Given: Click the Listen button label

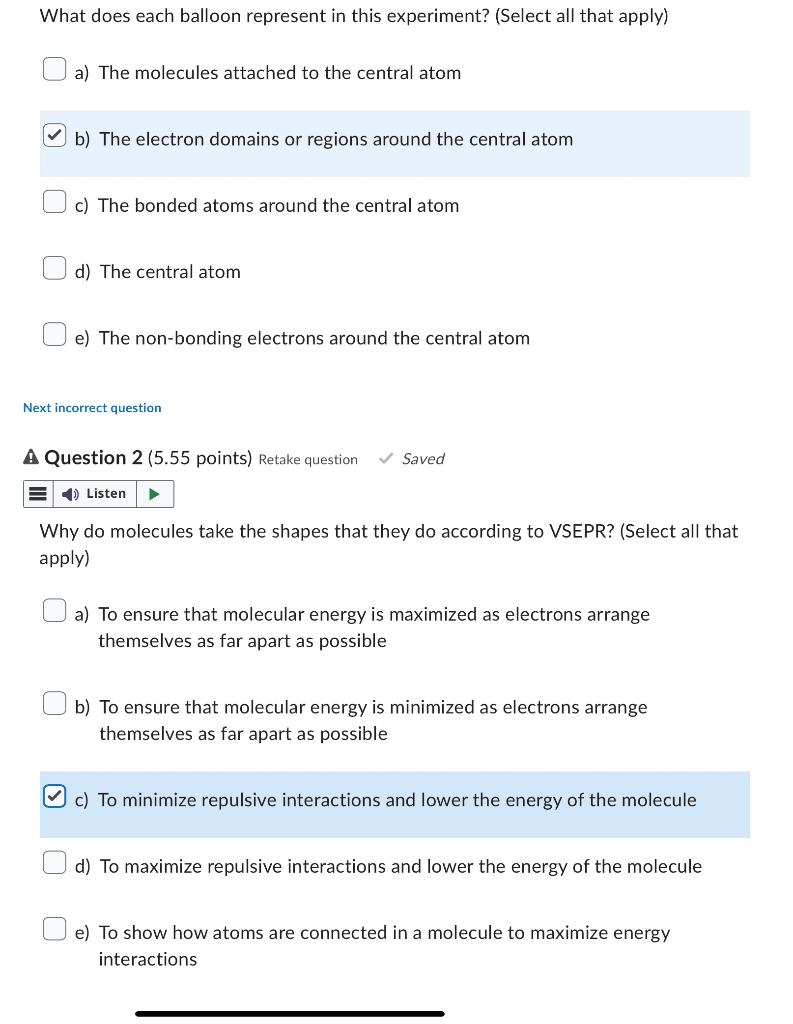Looking at the screenshot, I should pos(106,494).
